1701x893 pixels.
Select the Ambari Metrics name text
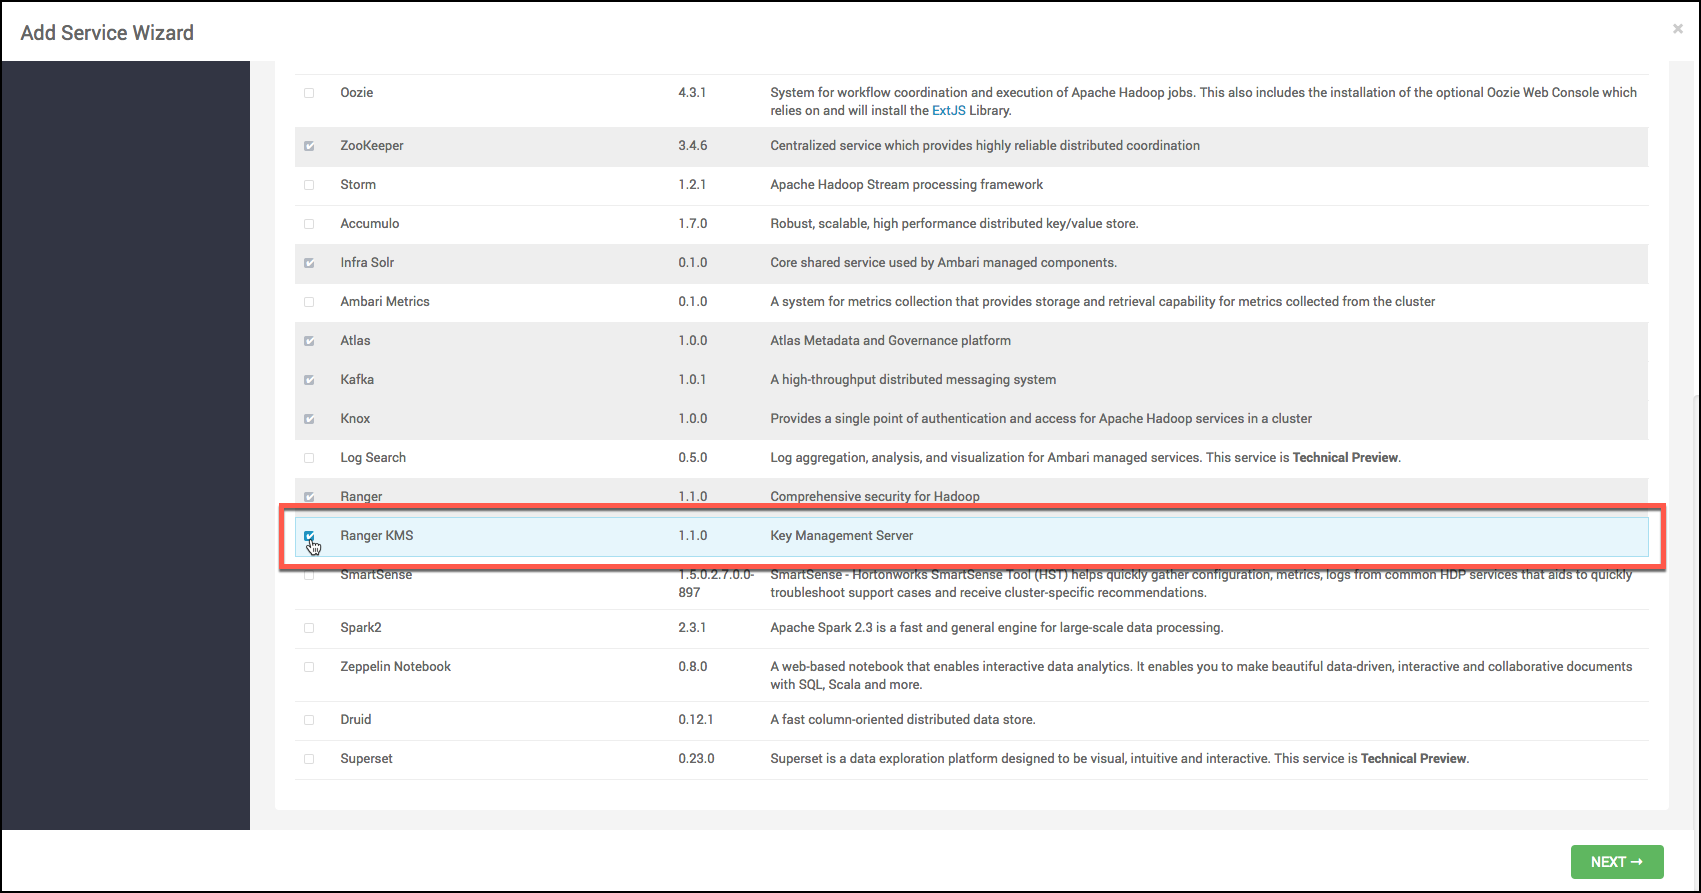click(385, 301)
